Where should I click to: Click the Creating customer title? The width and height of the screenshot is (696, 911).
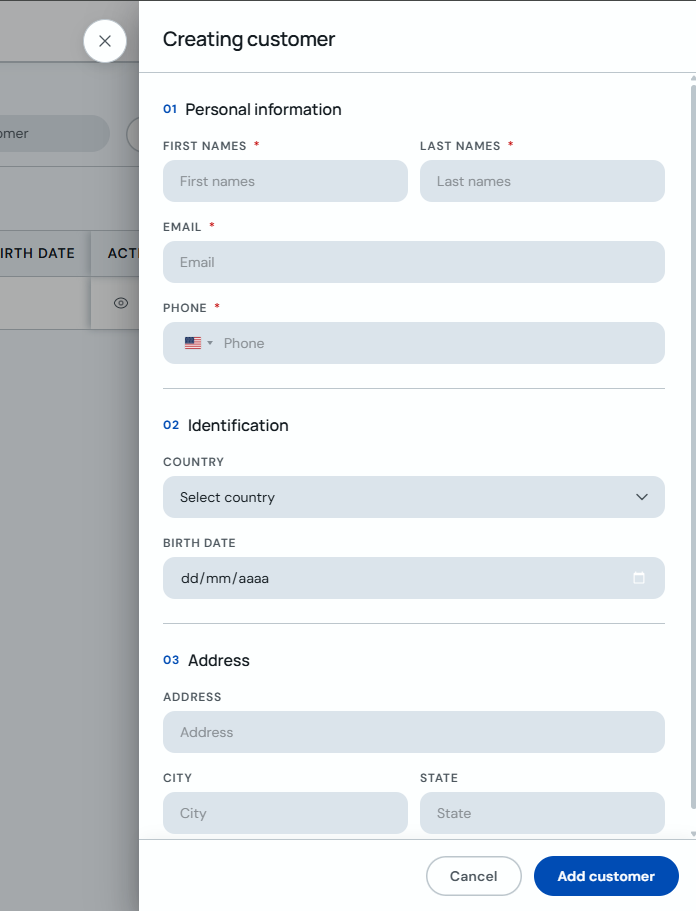pyautogui.click(x=249, y=39)
